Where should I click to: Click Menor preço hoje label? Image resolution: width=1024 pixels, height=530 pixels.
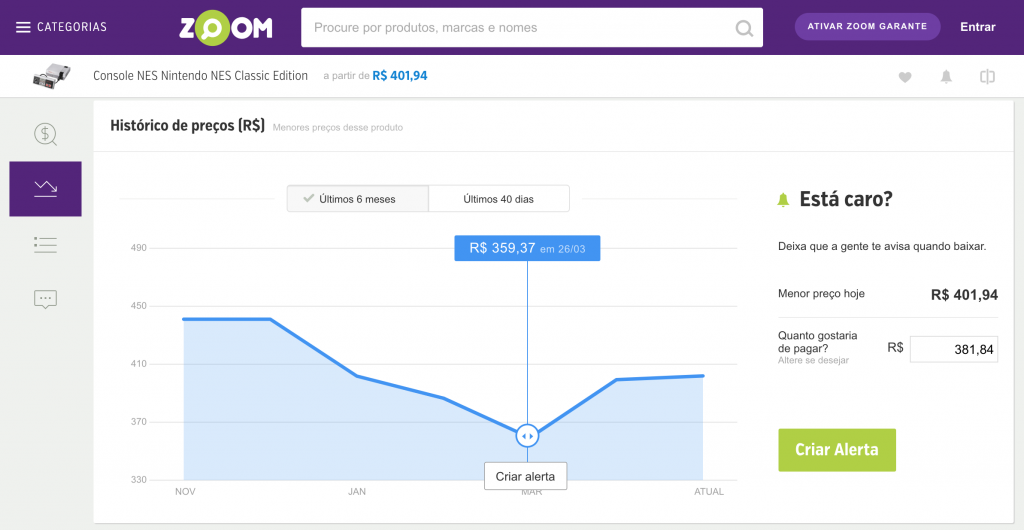(821, 294)
